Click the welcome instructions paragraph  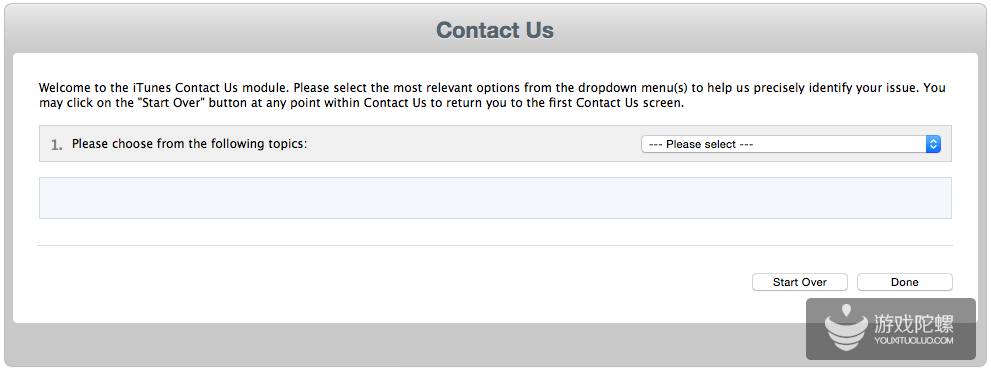492,96
